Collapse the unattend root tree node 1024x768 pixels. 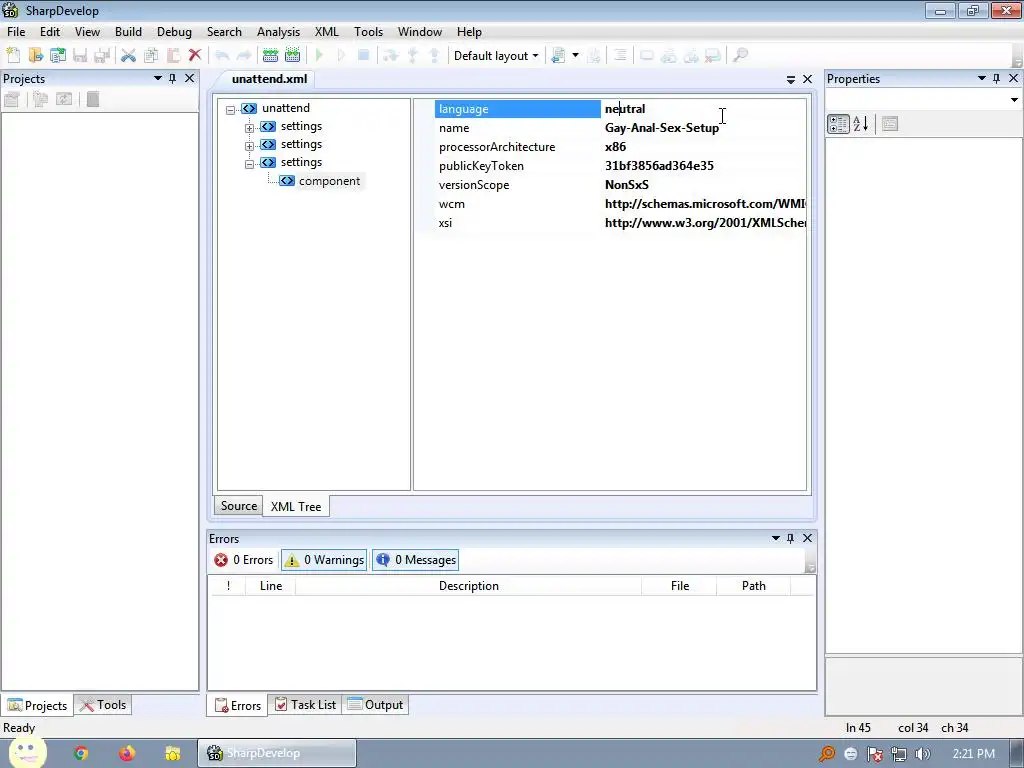pos(230,110)
